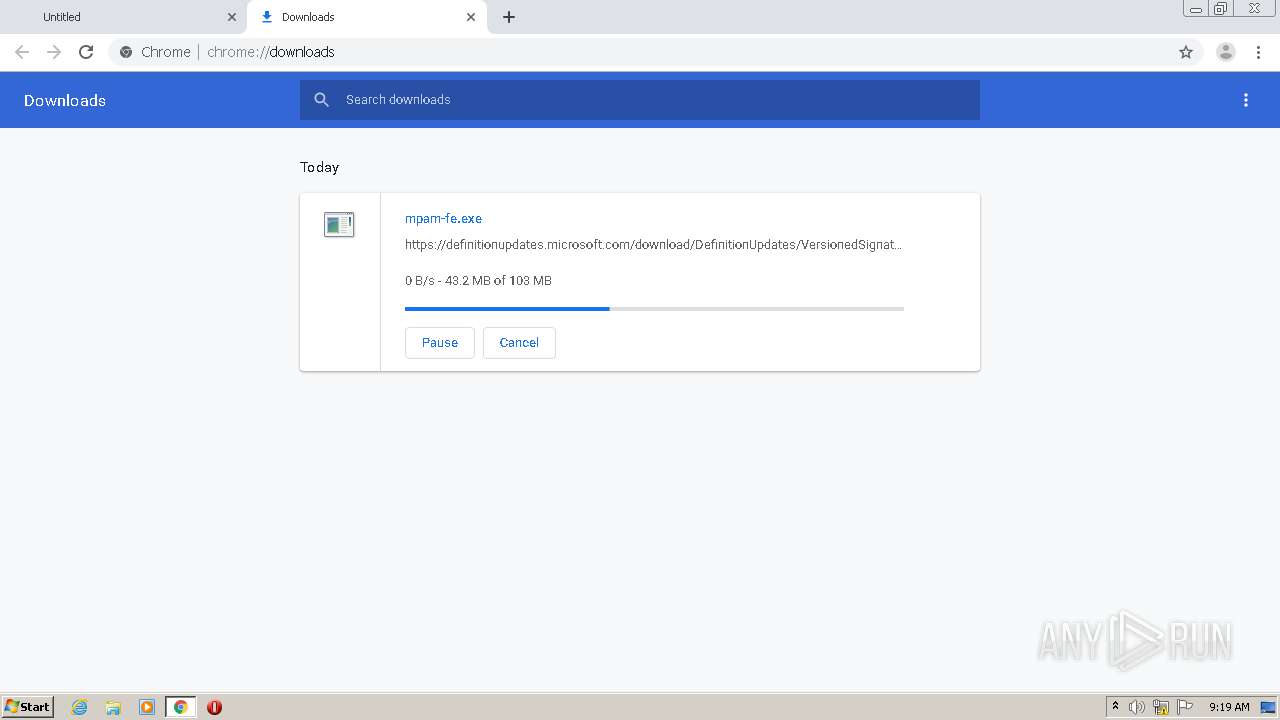Click the Downloads page title
The height and width of the screenshot is (720, 1280).
pos(65,100)
